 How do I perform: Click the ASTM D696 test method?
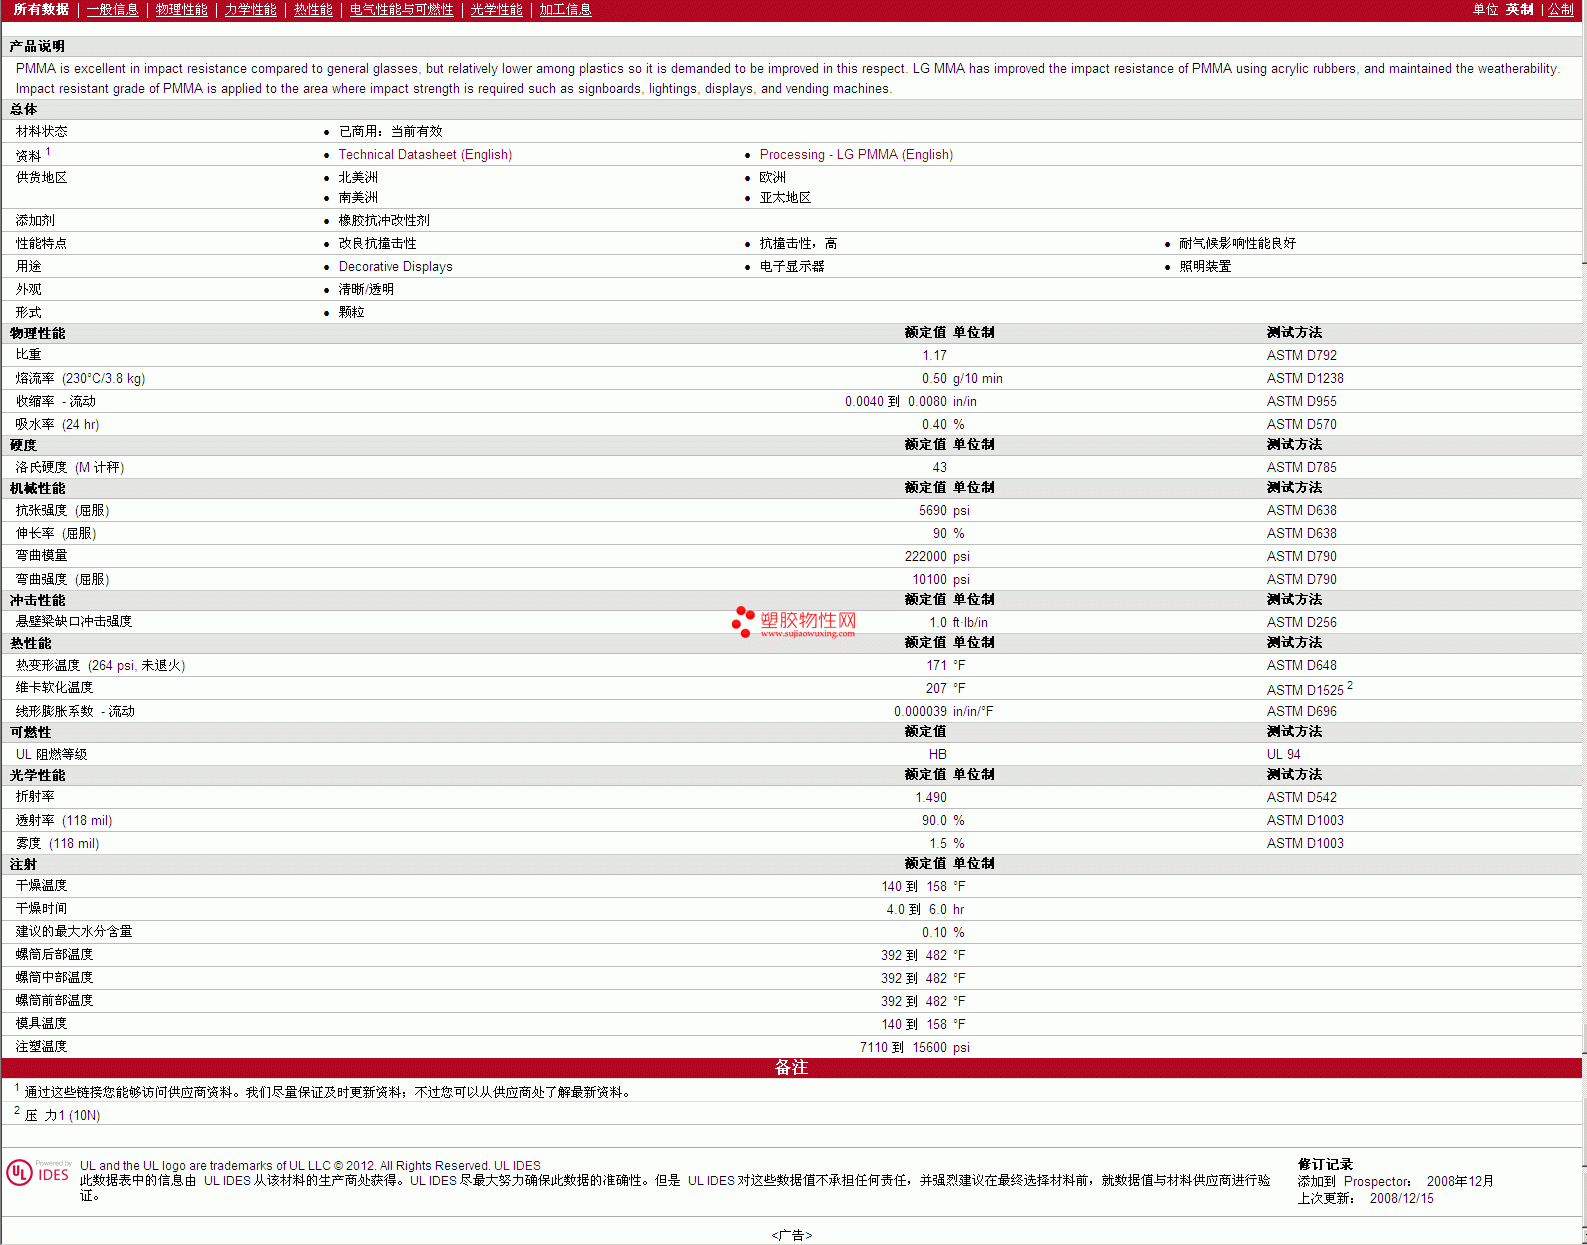pyautogui.click(x=1301, y=712)
